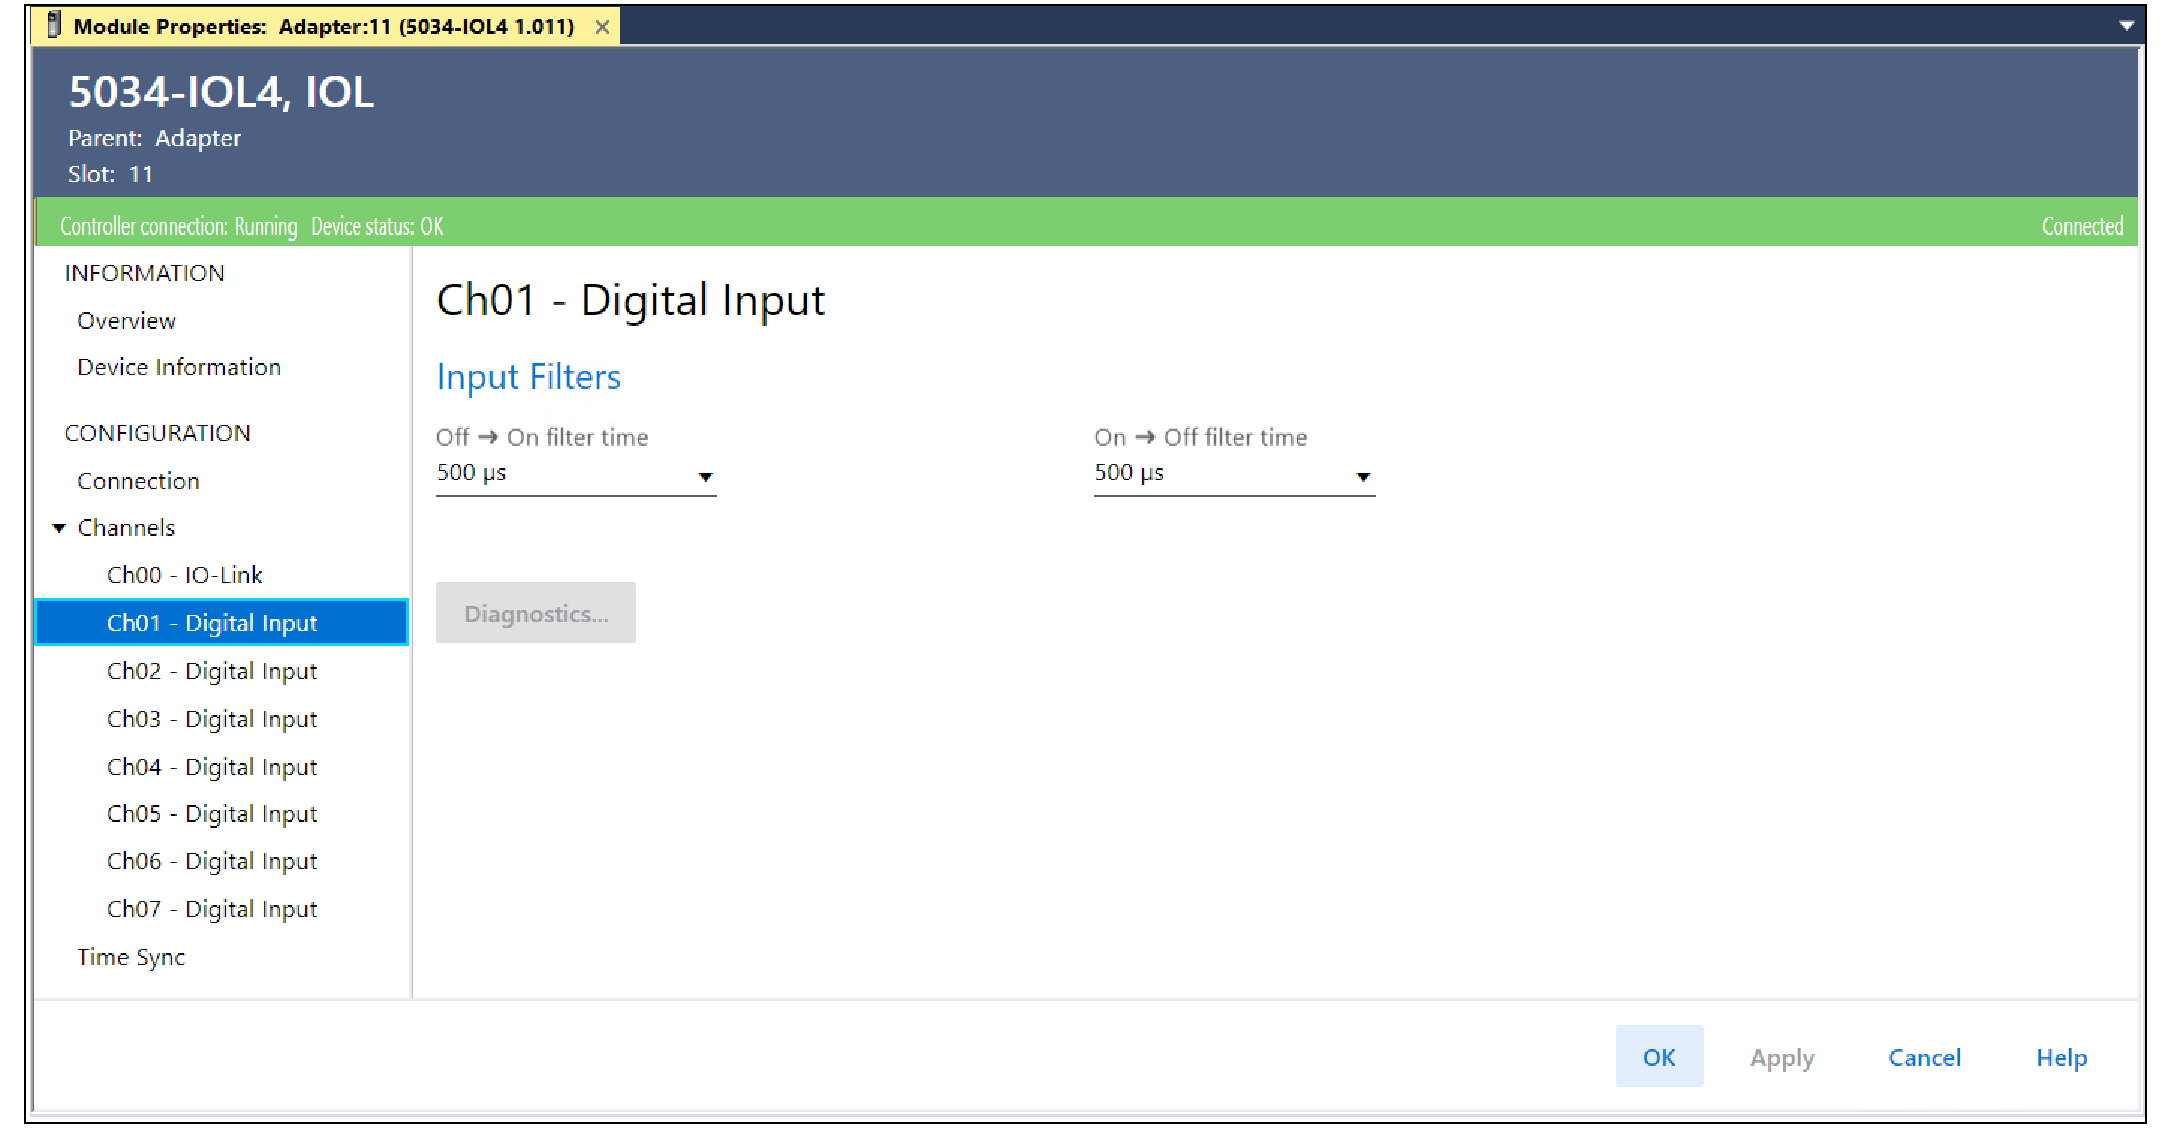This screenshot has width=2168, height=1144.
Task: Click the Parent: Adapter text
Action: point(154,138)
